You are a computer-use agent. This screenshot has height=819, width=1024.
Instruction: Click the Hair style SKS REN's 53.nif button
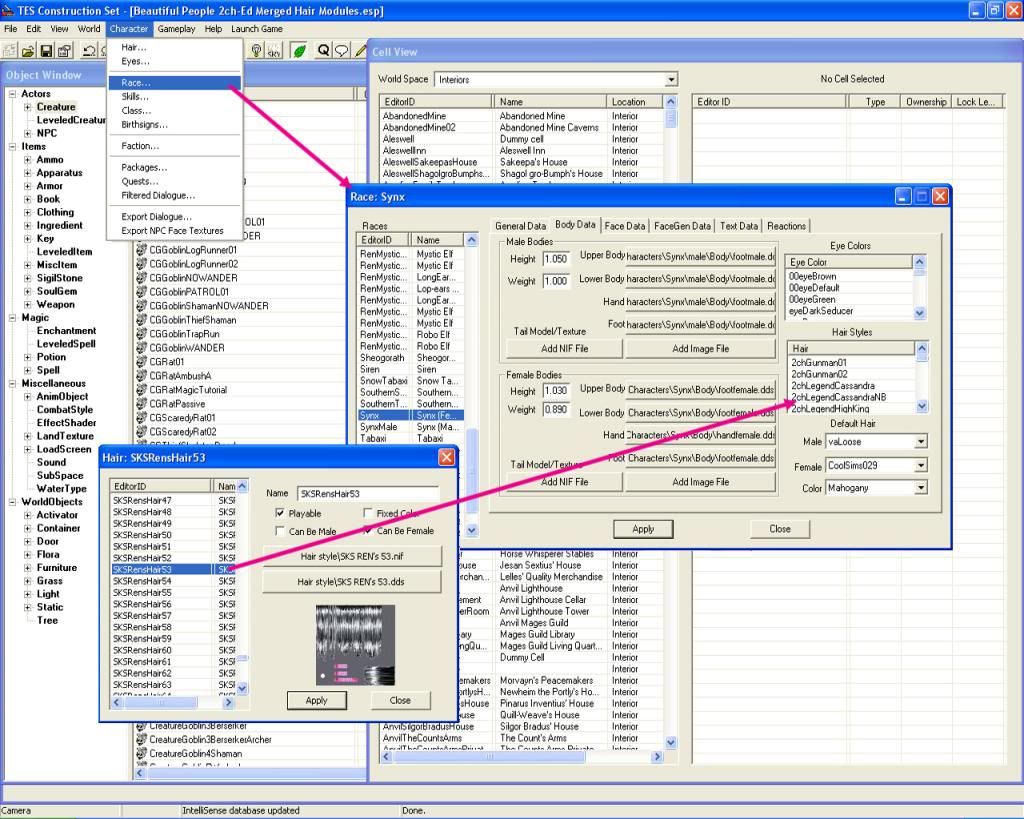tap(352, 556)
